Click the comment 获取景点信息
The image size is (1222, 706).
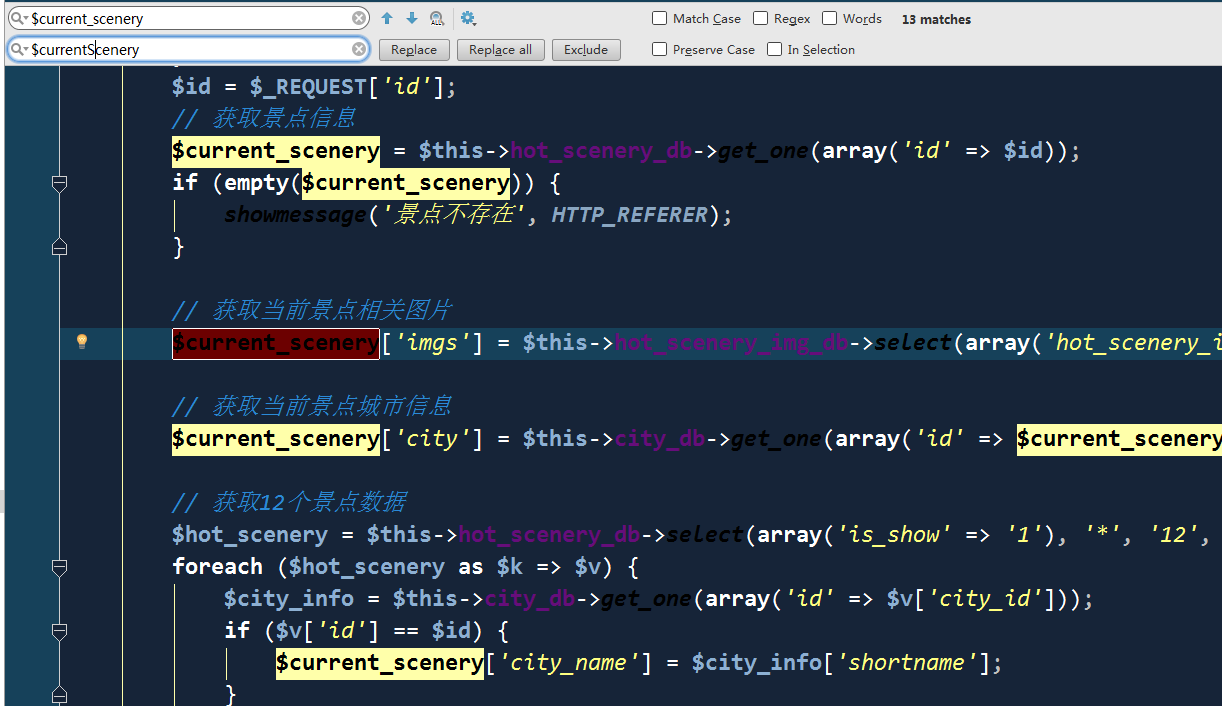[x=264, y=118]
